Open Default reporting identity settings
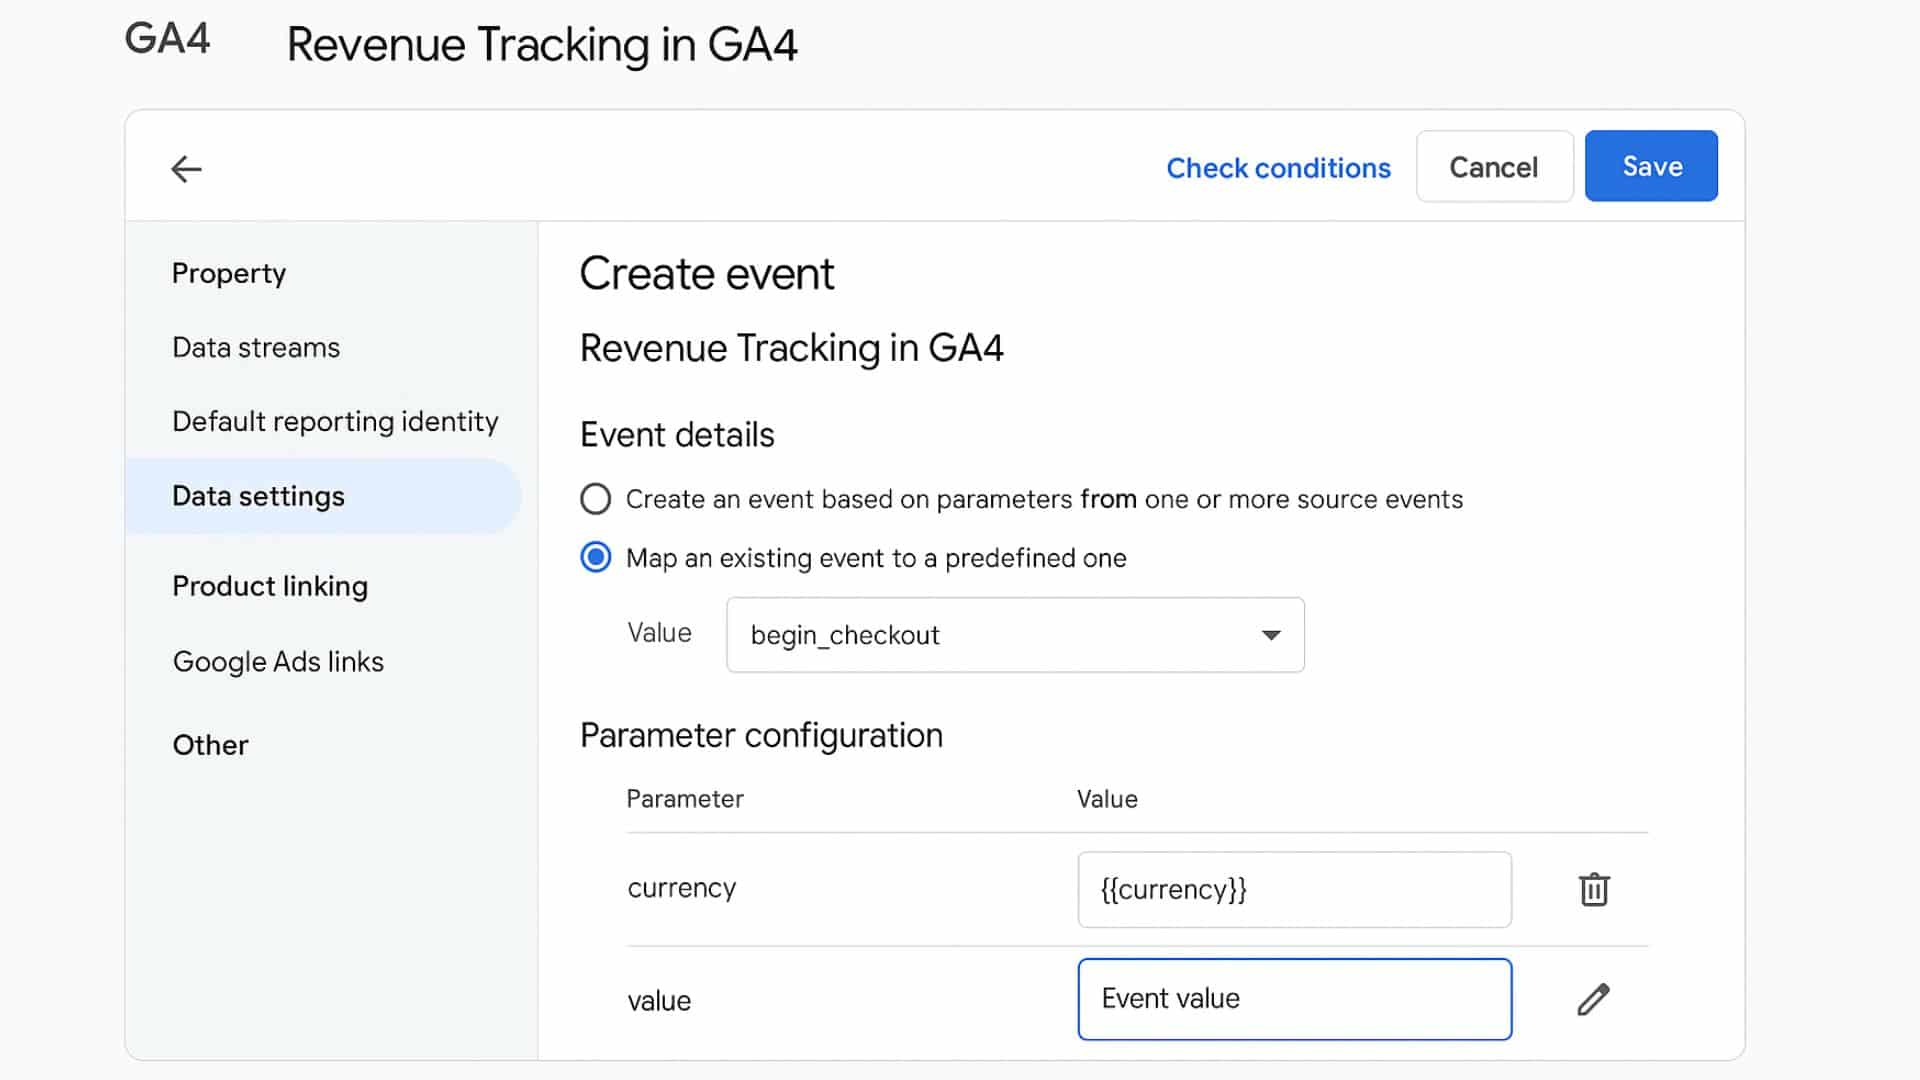Screen dimensions: 1920x1080 (335, 421)
